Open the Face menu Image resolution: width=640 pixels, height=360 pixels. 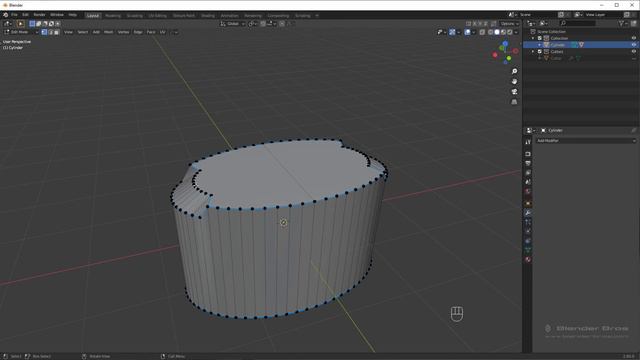(151, 32)
